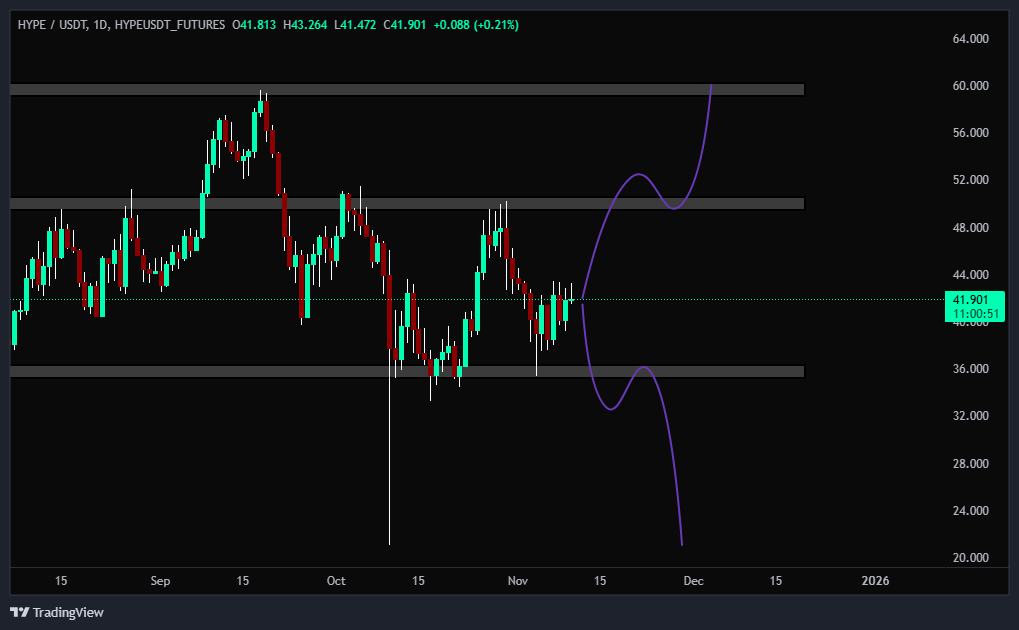Select the Dec label on time axis
The width and height of the screenshot is (1019, 630).
pyautogui.click(x=695, y=581)
